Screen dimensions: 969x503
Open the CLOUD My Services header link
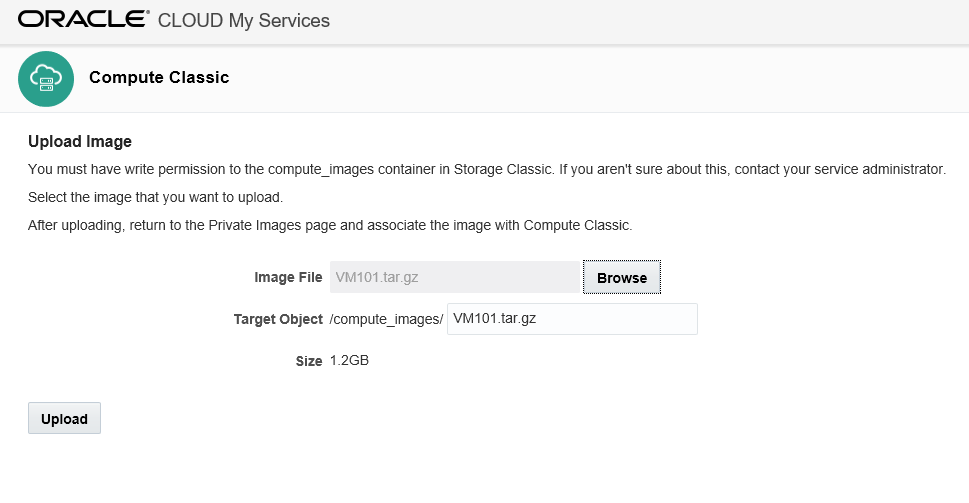[x=243, y=20]
